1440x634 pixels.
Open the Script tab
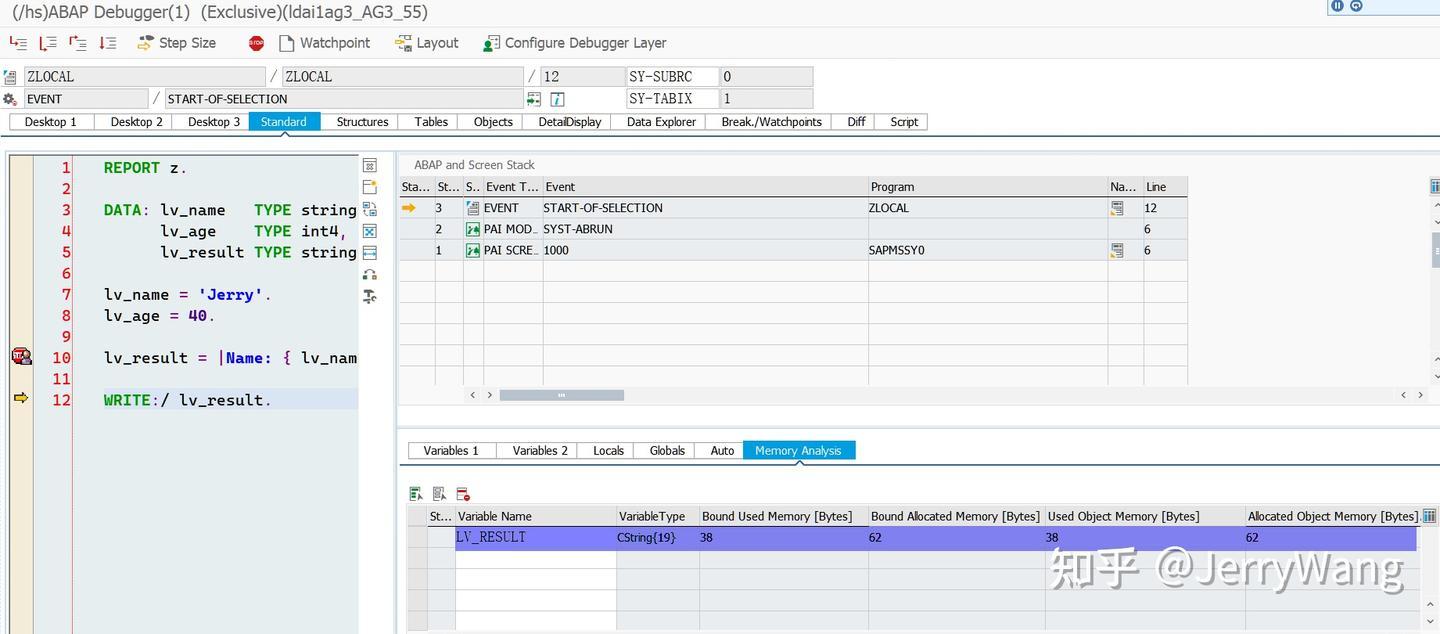tap(904, 122)
